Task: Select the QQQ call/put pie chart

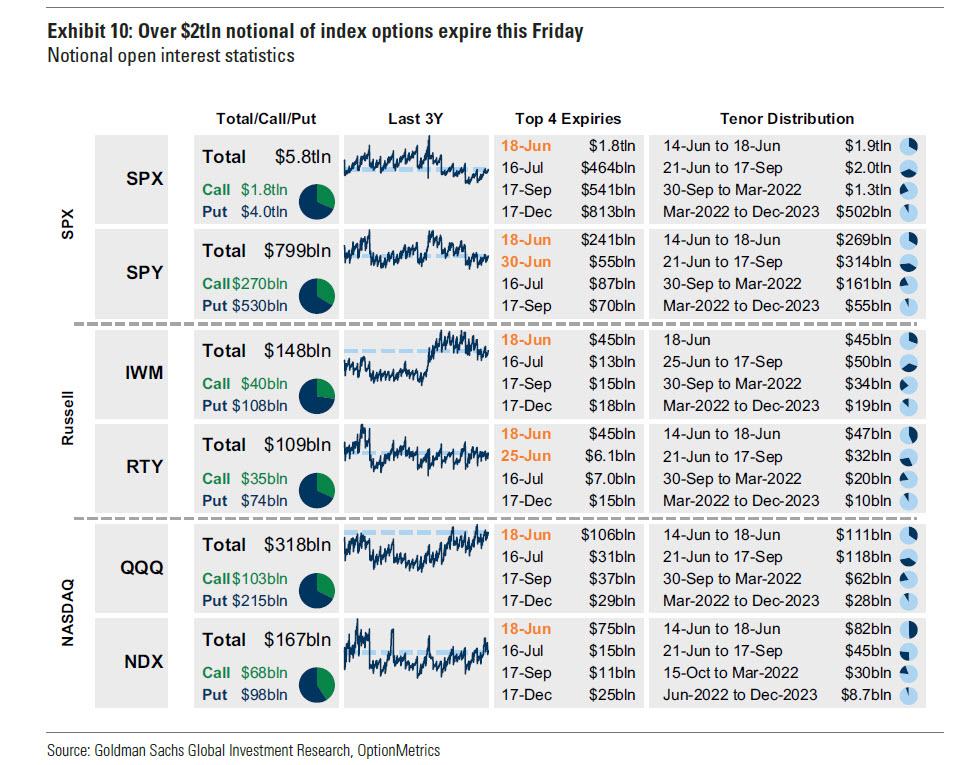Action: click(316, 589)
